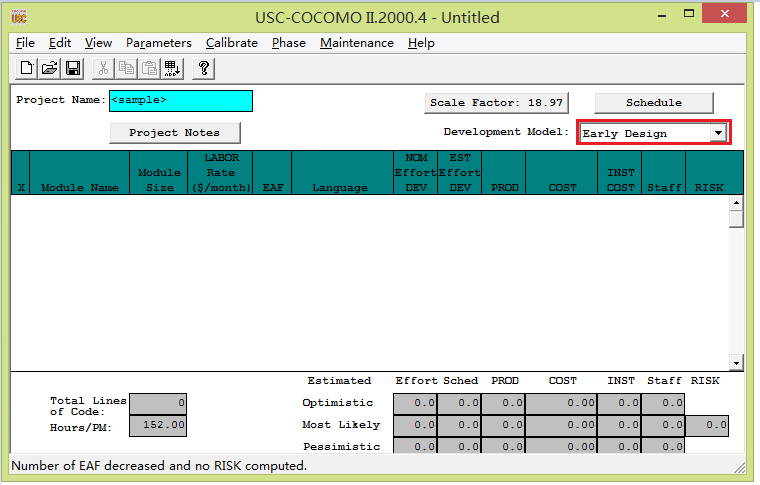Open the Maintenance menu
This screenshot has width=760, height=485.
point(357,43)
